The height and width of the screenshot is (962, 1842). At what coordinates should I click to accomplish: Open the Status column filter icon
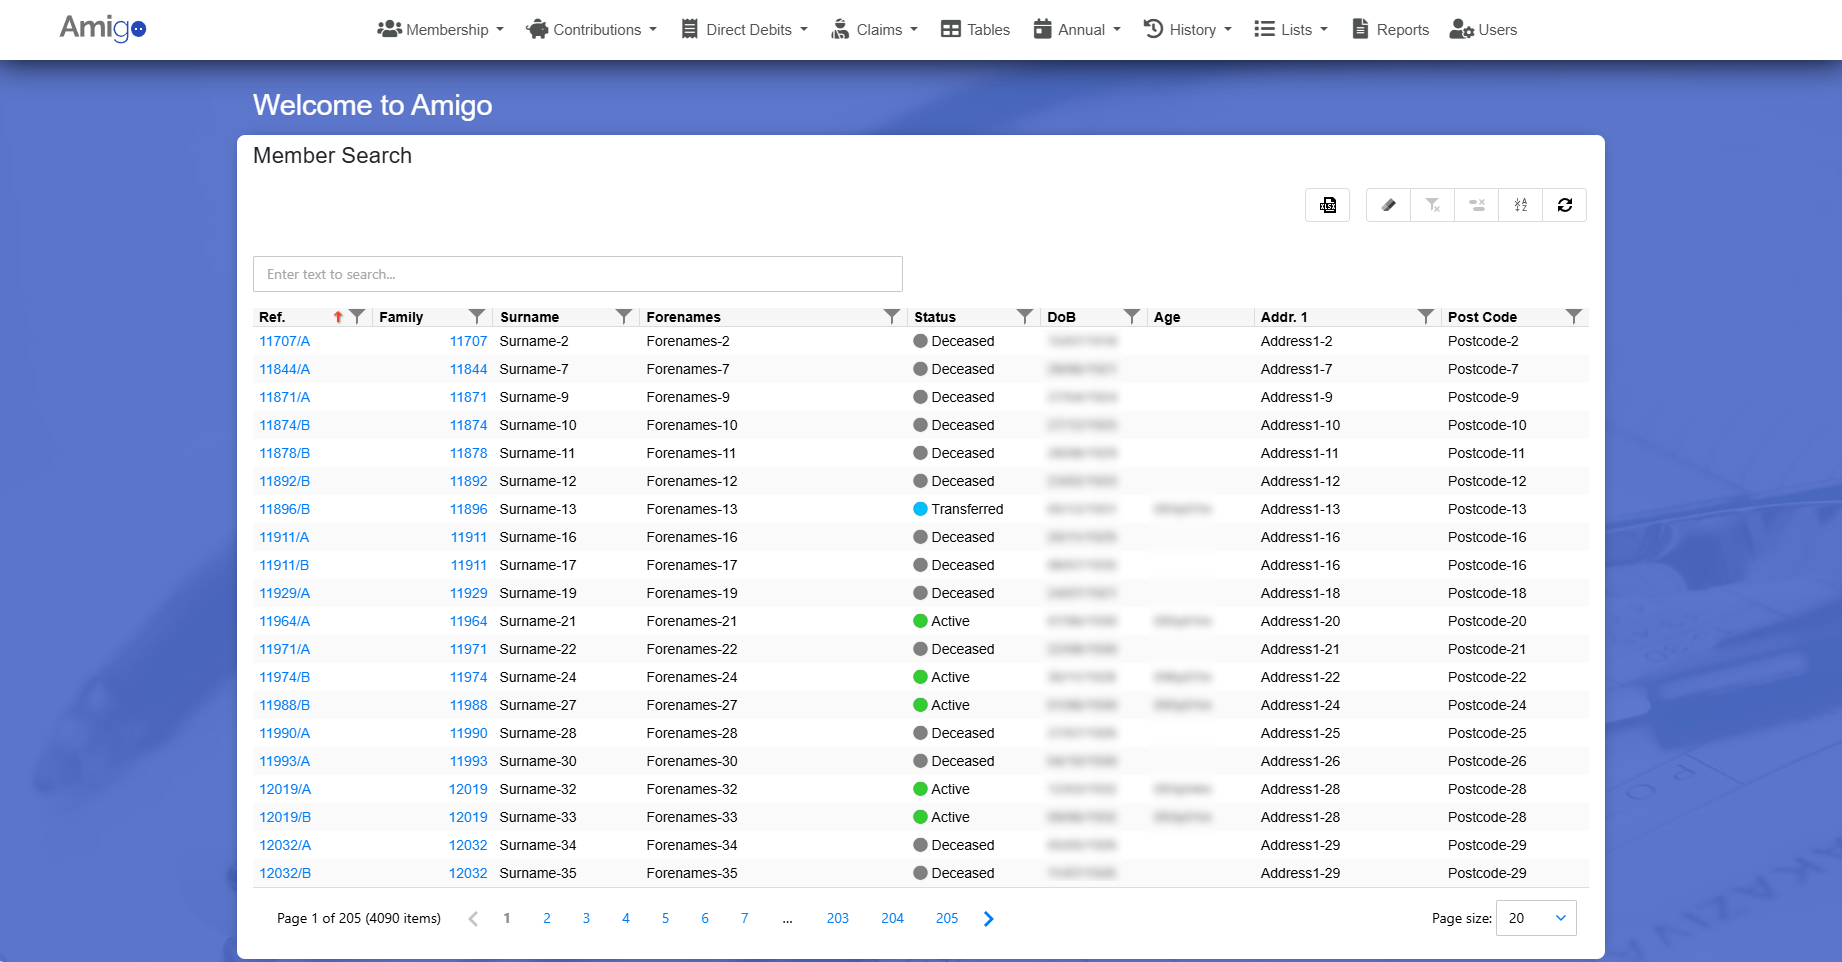pyautogui.click(x=1024, y=317)
